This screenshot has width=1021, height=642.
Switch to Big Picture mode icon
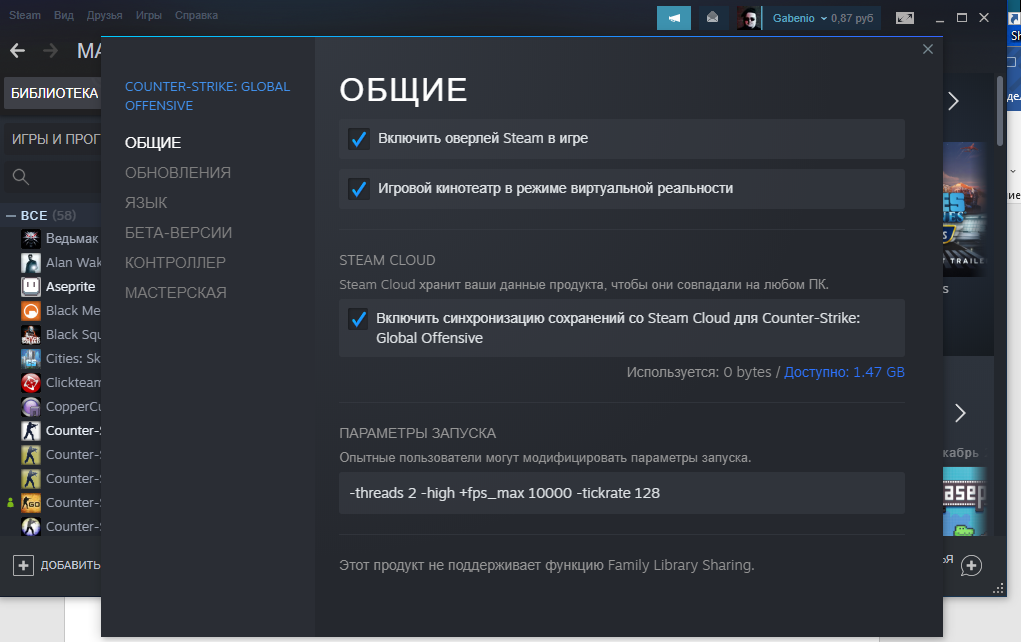tap(904, 18)
